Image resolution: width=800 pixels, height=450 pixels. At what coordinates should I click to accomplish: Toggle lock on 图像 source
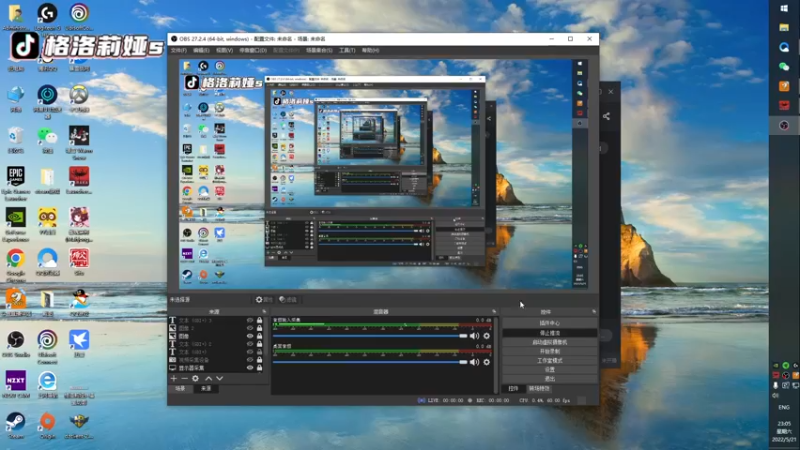(259, 336)
